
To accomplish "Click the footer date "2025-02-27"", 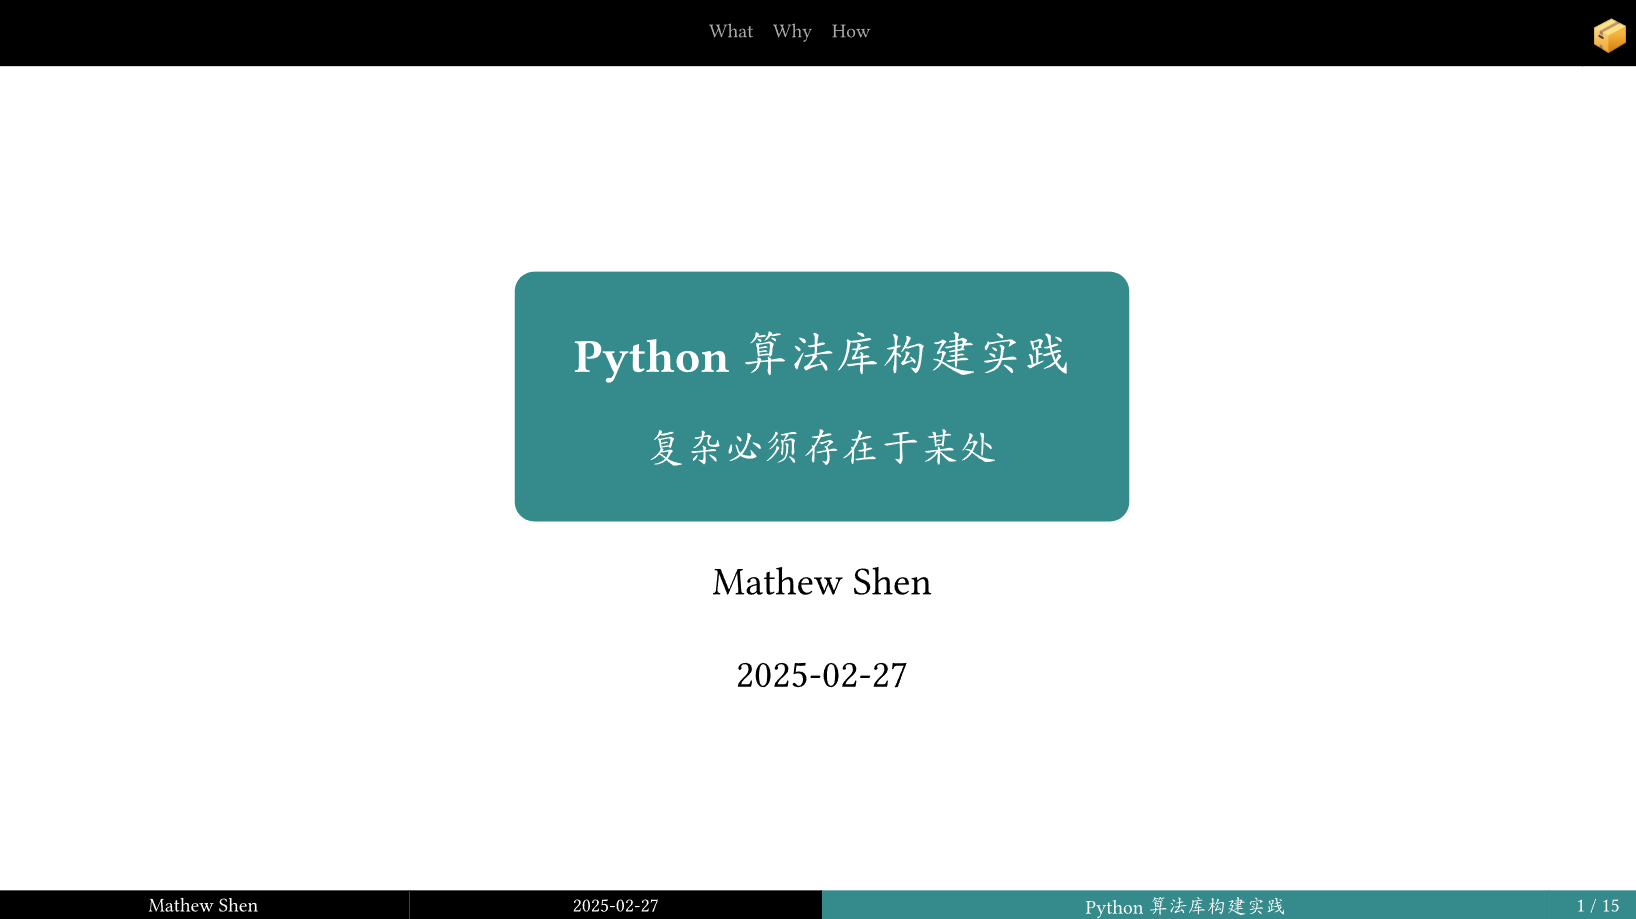I will pos(615,906).
